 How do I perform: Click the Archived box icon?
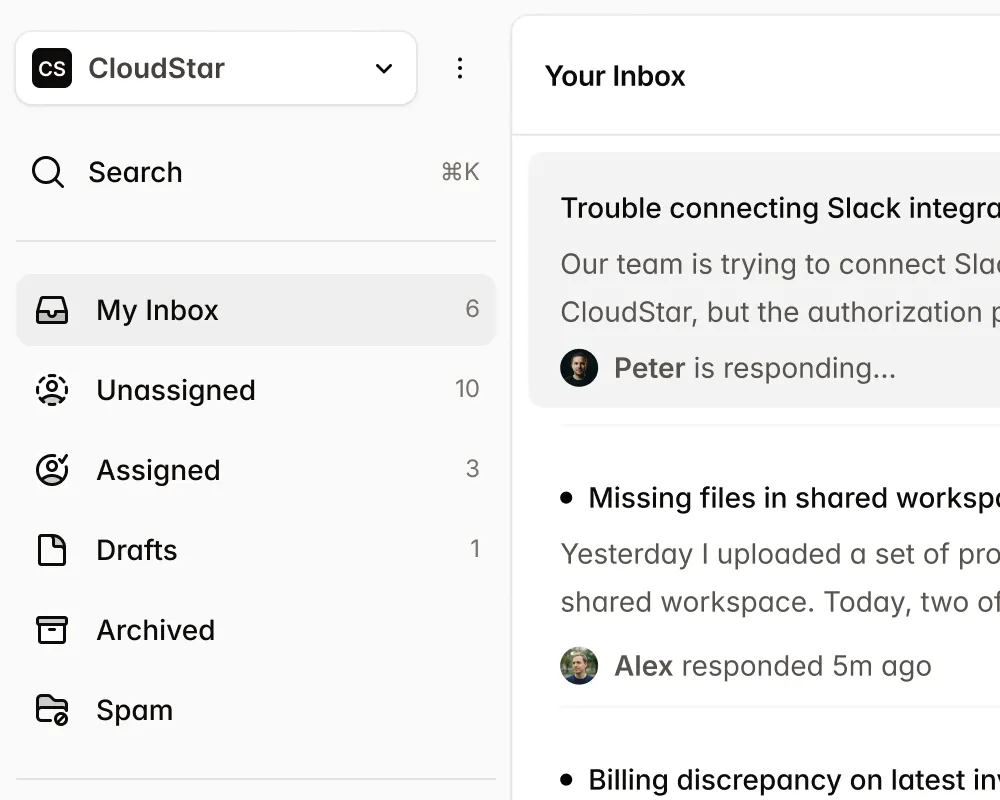click(52, 630)
